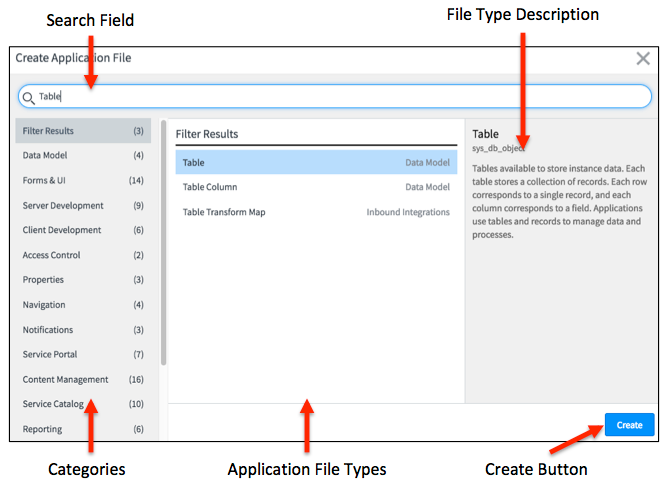Image resolution: width=664 pixels, height=490 pixels.
Task: Click the Create Application File dialog title
Action: (x=73, y=58)
